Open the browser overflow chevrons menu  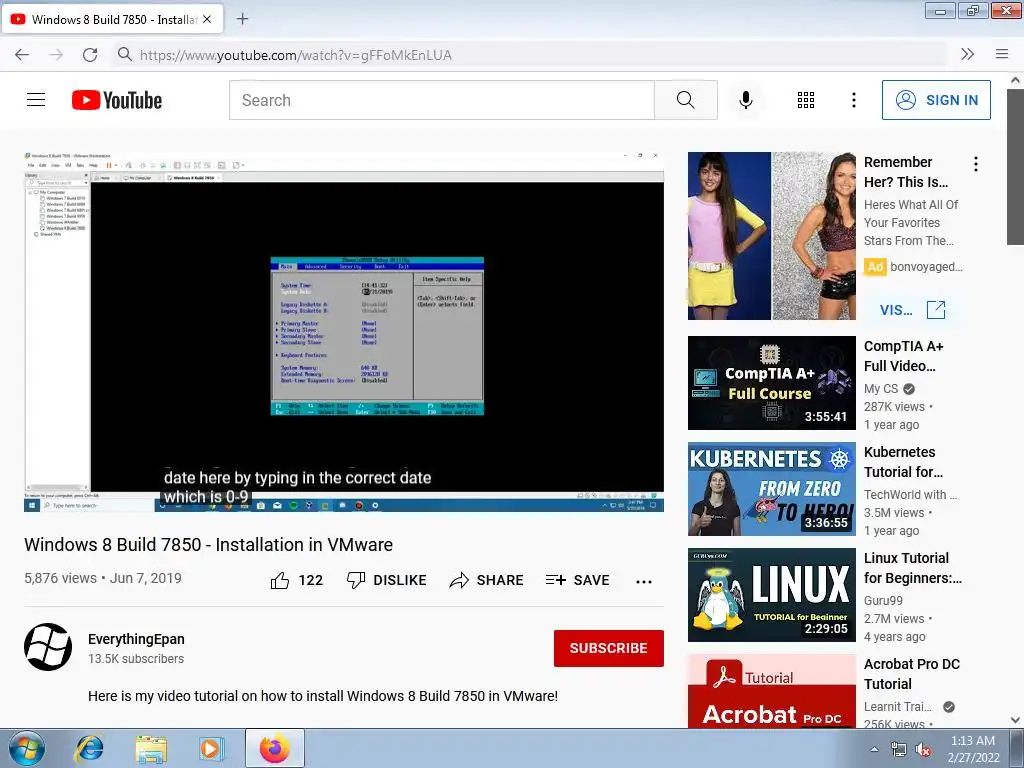coord(968,54)
